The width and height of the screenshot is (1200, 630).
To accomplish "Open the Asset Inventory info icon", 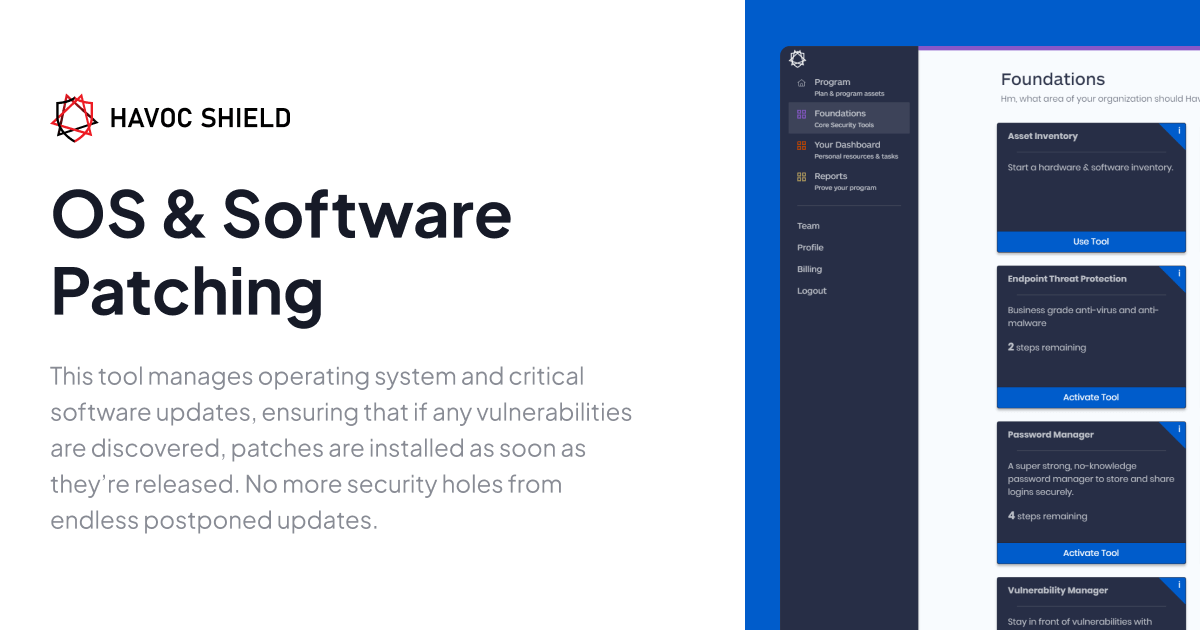I will coord(1180,129).
